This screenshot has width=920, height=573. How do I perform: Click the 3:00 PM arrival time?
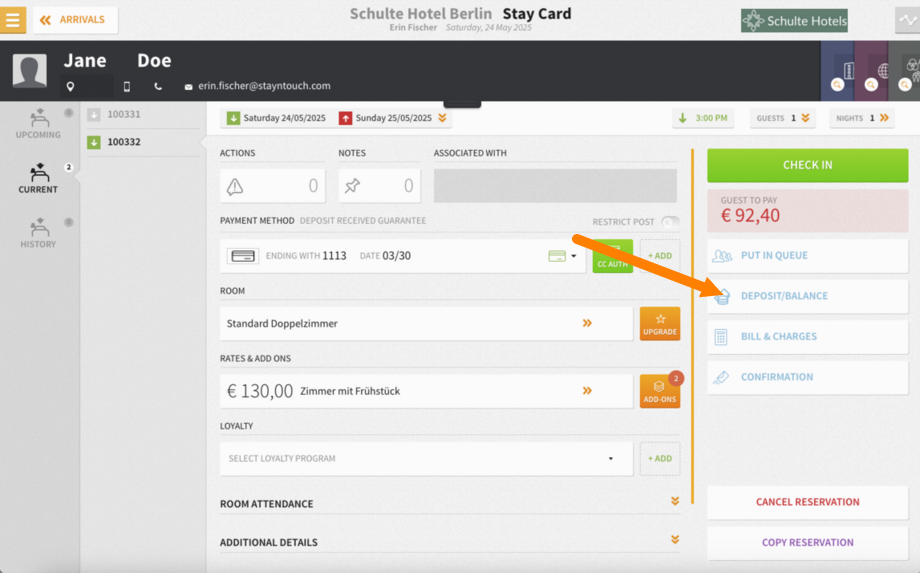(x=703, y=118)
